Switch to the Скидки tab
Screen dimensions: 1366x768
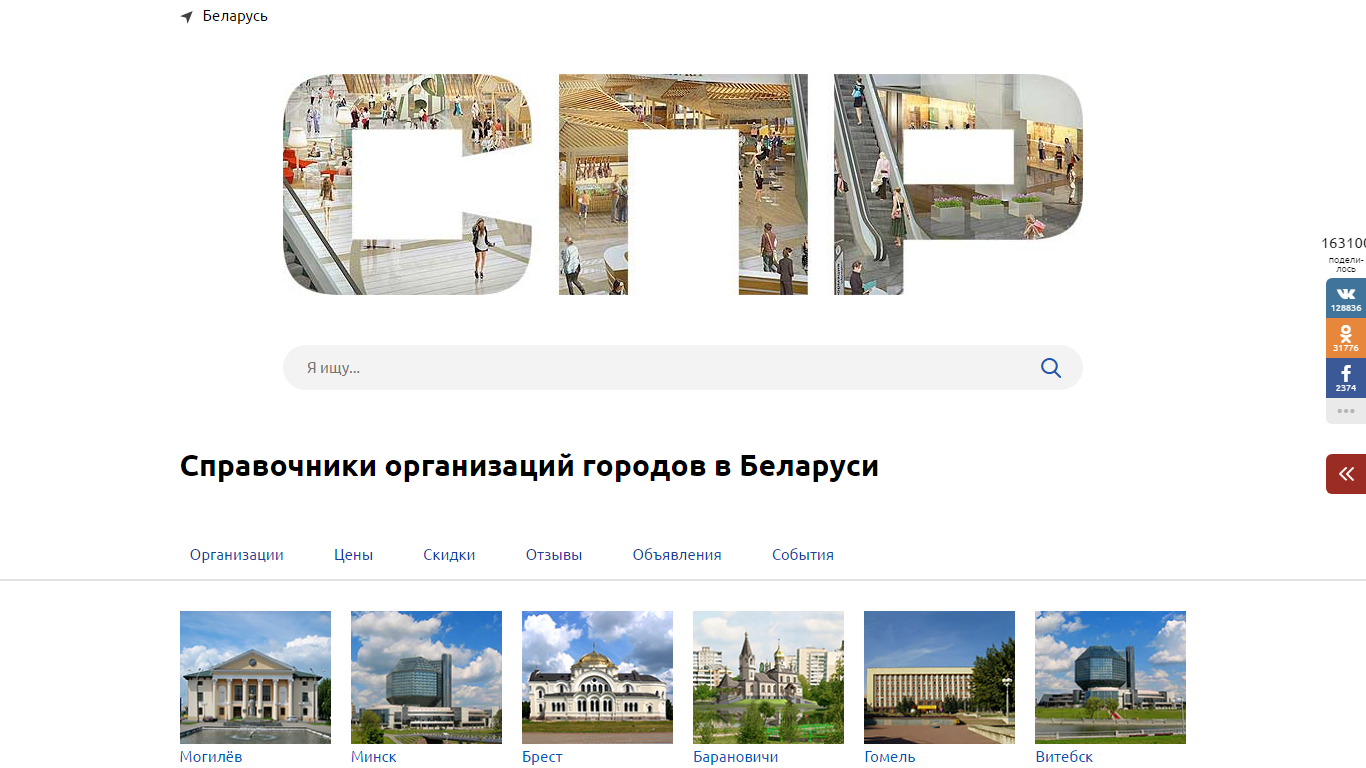click(449, 555)
